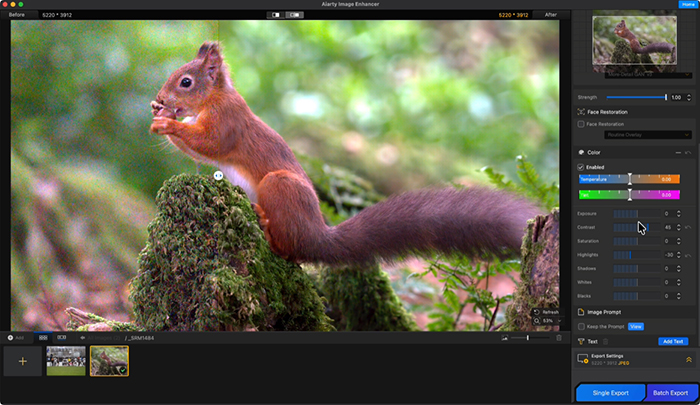Uncheck the Color Enabled checkbox

[582, 167]
